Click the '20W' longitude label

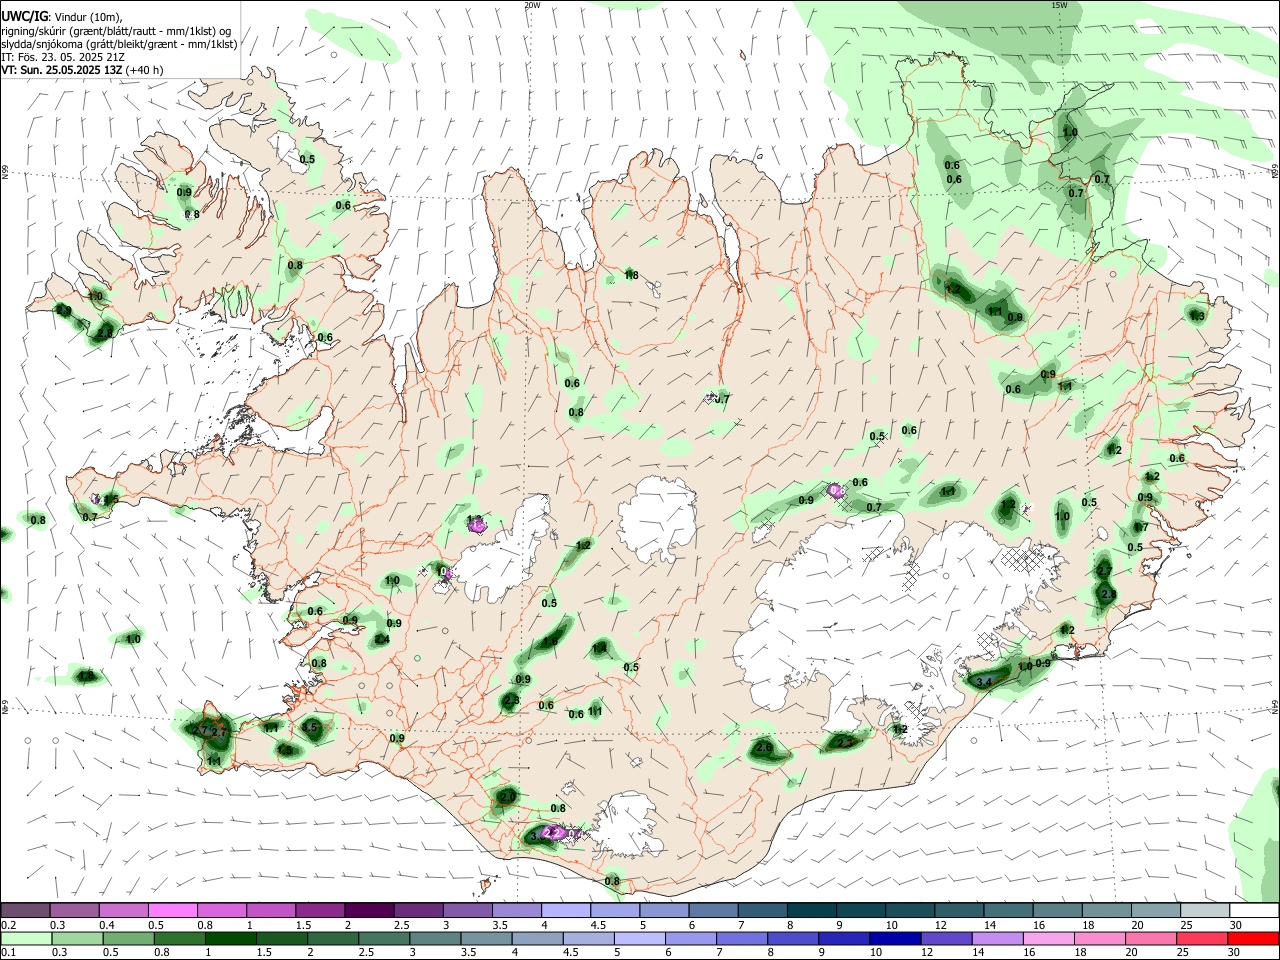click(x=533, y=5)
